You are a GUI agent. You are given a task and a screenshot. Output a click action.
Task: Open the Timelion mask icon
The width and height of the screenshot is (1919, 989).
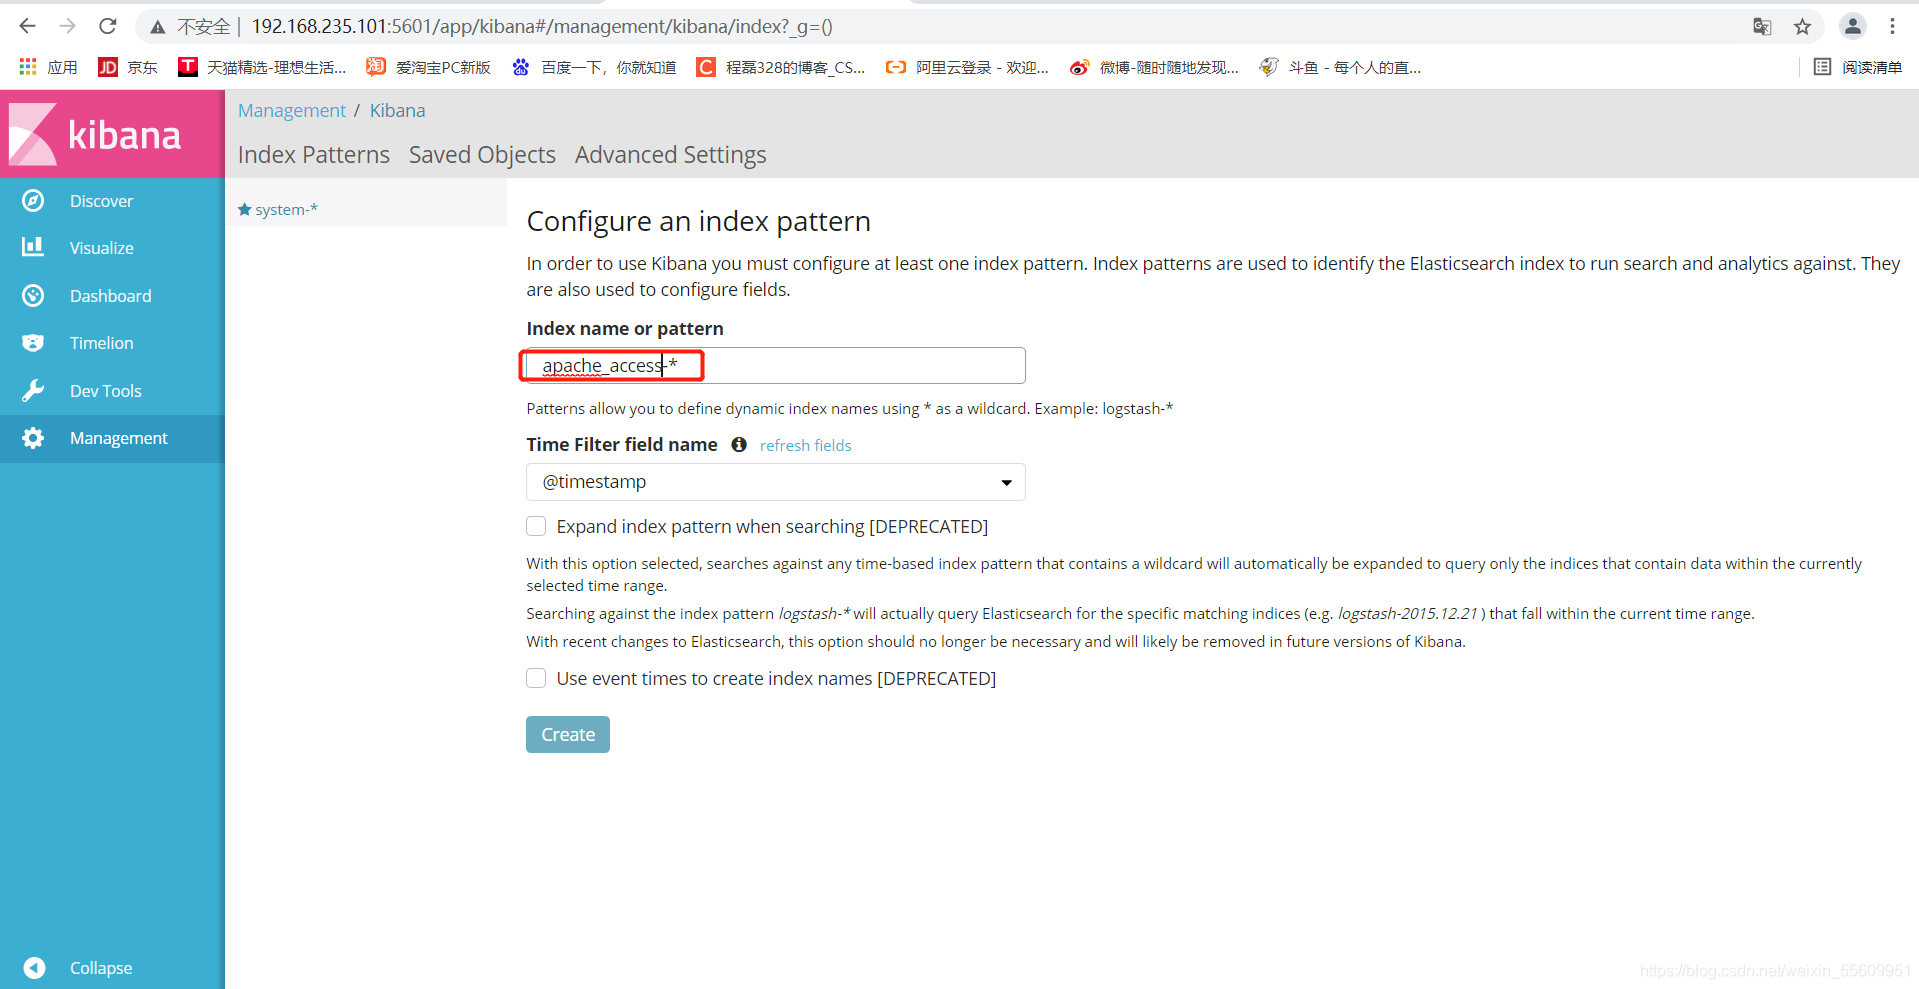33,343
